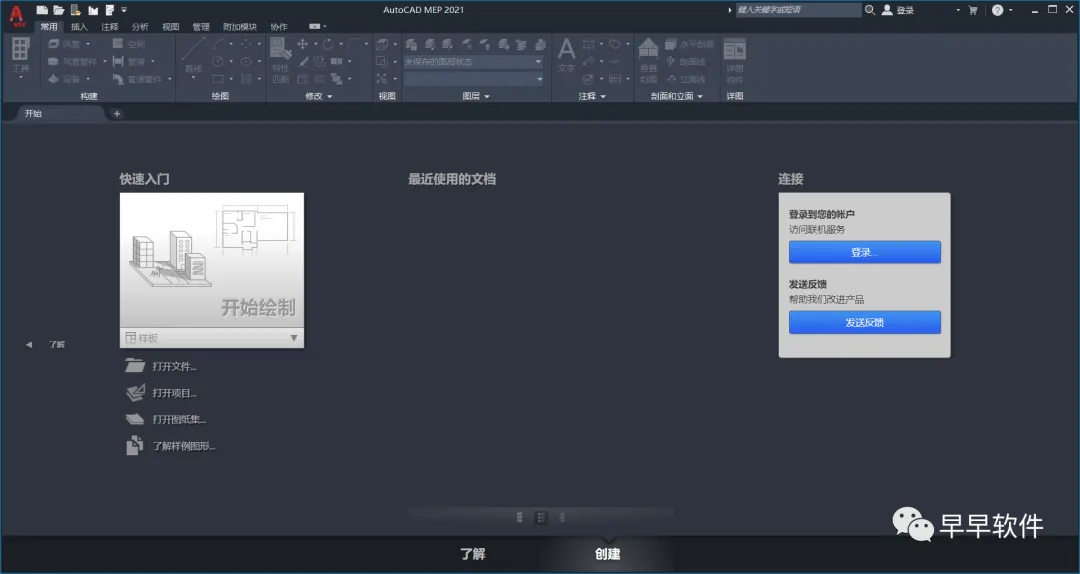Switch to the 管理 ribbon tab
Viewport: 1080px width, 574px height.
(200, 27)
